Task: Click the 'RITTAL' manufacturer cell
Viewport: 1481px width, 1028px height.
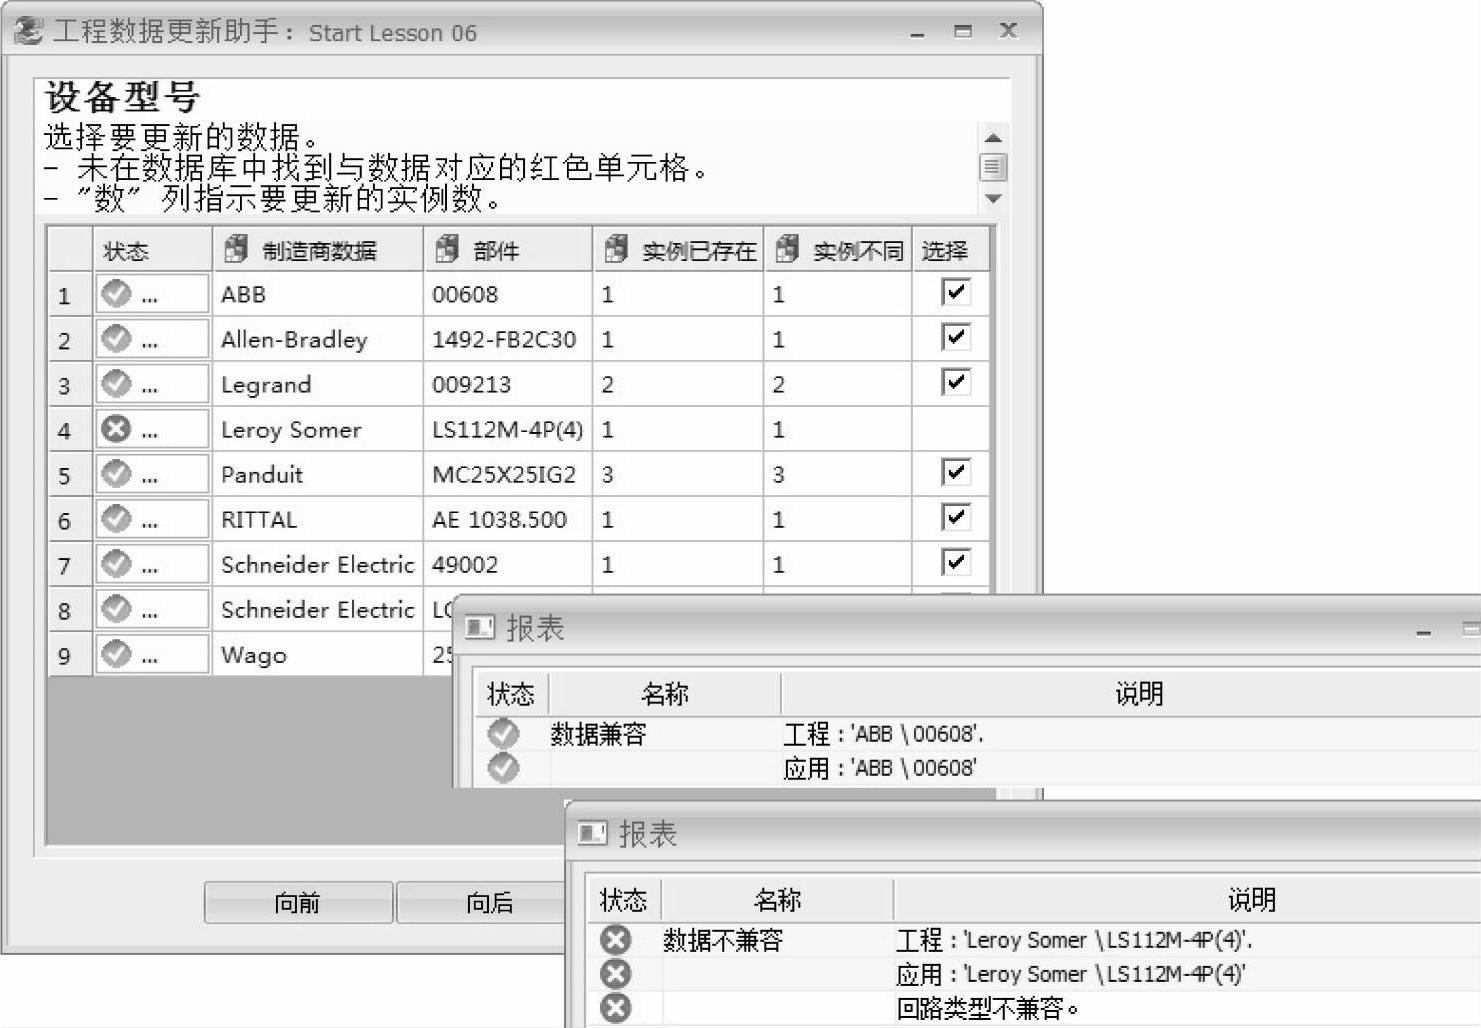Action: tap(318, 519)
